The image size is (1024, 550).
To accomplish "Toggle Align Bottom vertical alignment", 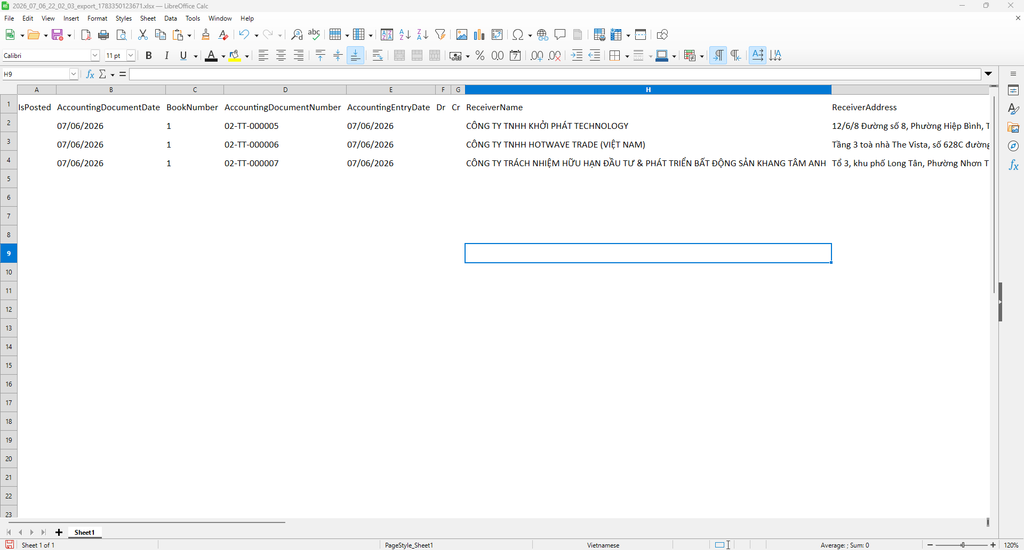I will click(355, 56).
